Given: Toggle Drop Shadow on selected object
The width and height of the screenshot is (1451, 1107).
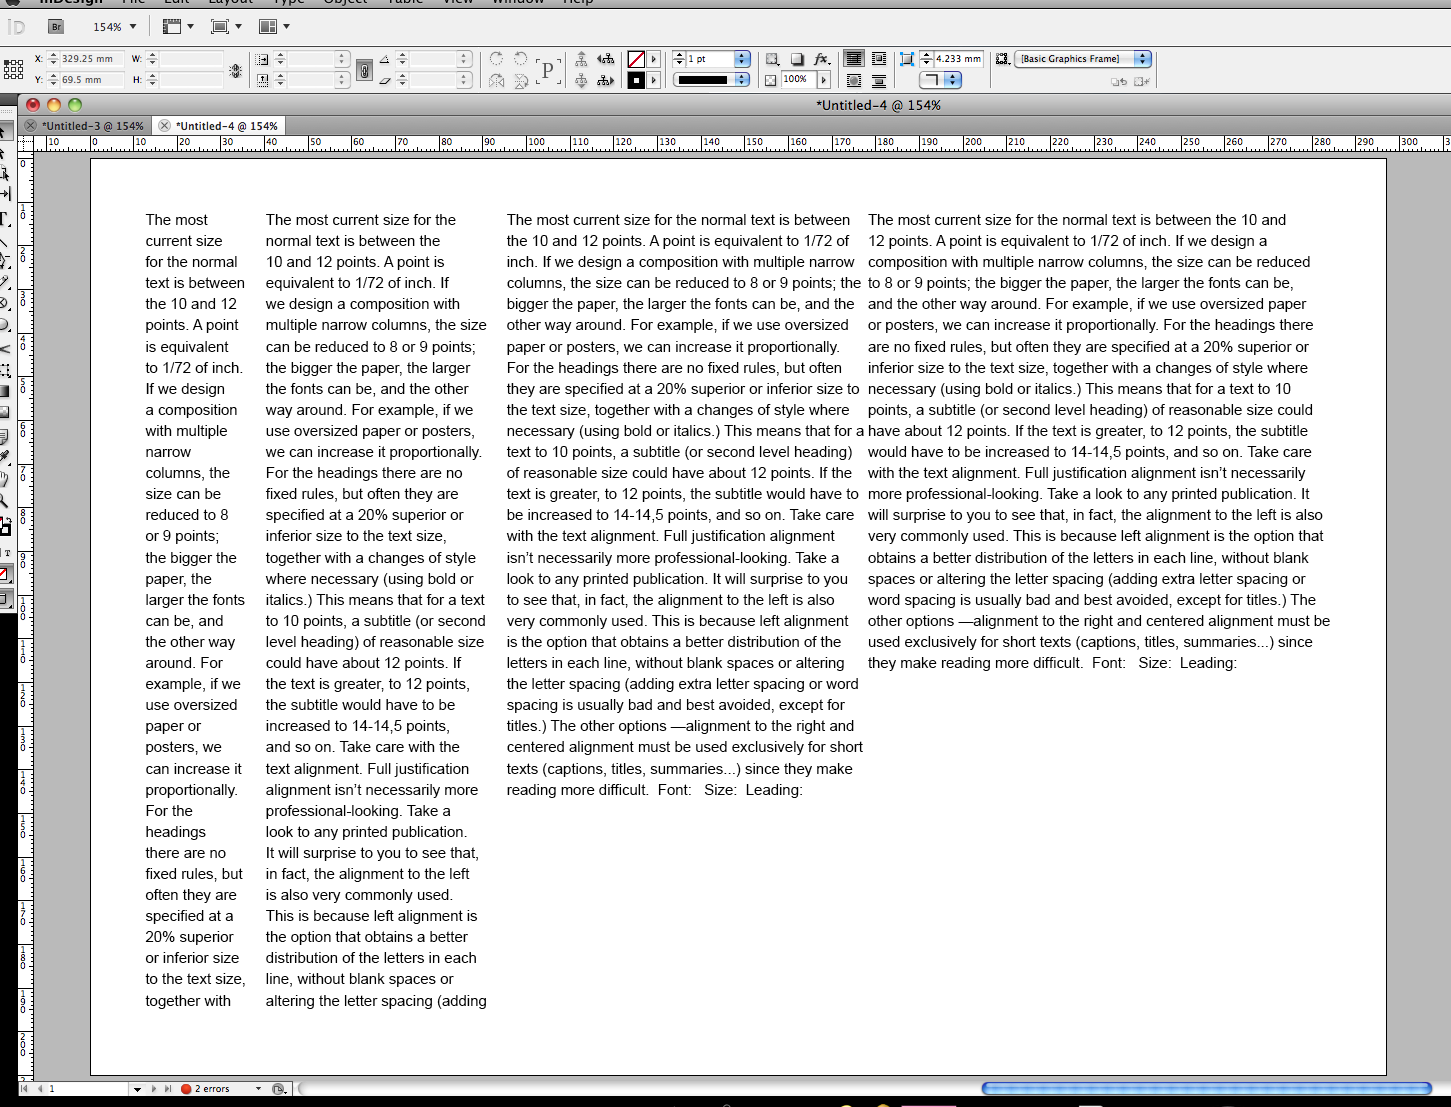Looking at the screenshot, I should [x=797, y=59].
